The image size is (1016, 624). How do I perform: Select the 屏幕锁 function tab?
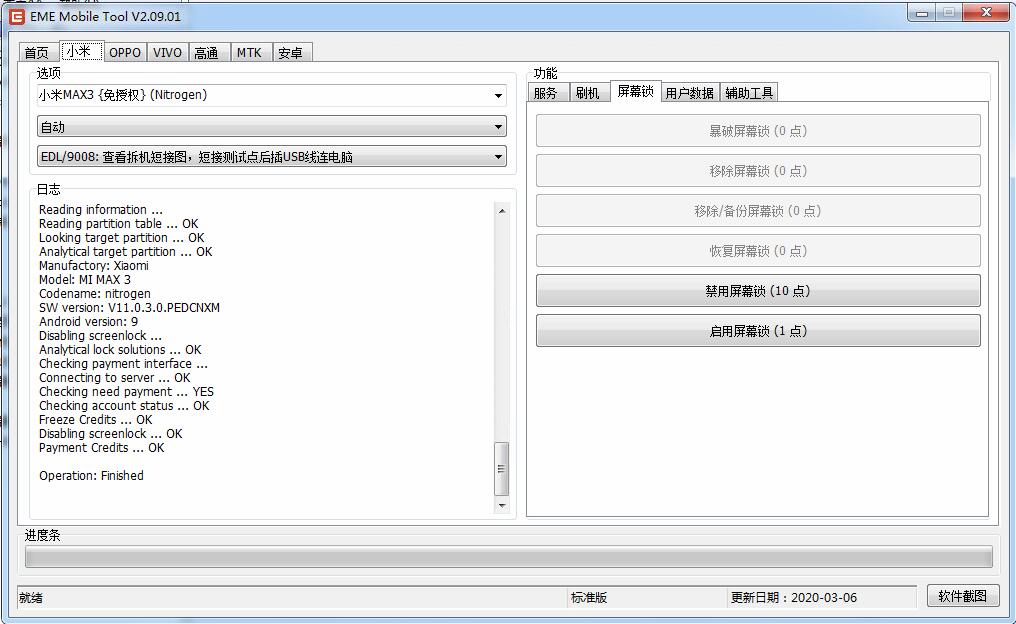[635, 91]
